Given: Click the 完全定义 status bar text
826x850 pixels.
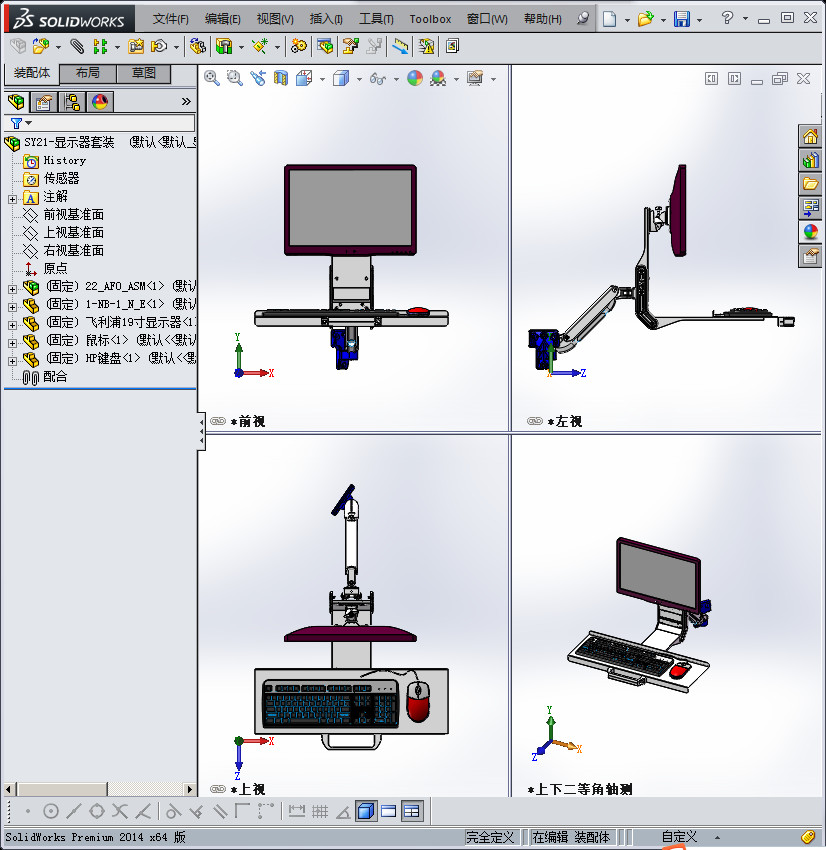Looking at the screenshot, I should pos(491,837).
